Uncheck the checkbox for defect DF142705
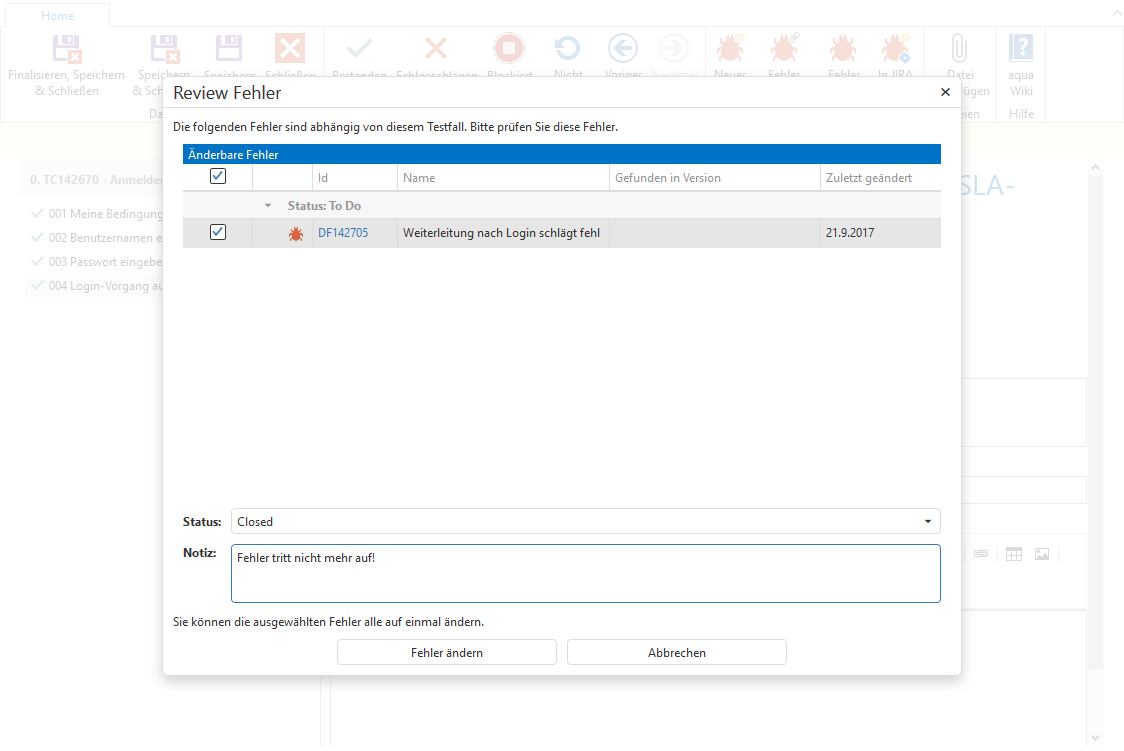 (218, 232)
